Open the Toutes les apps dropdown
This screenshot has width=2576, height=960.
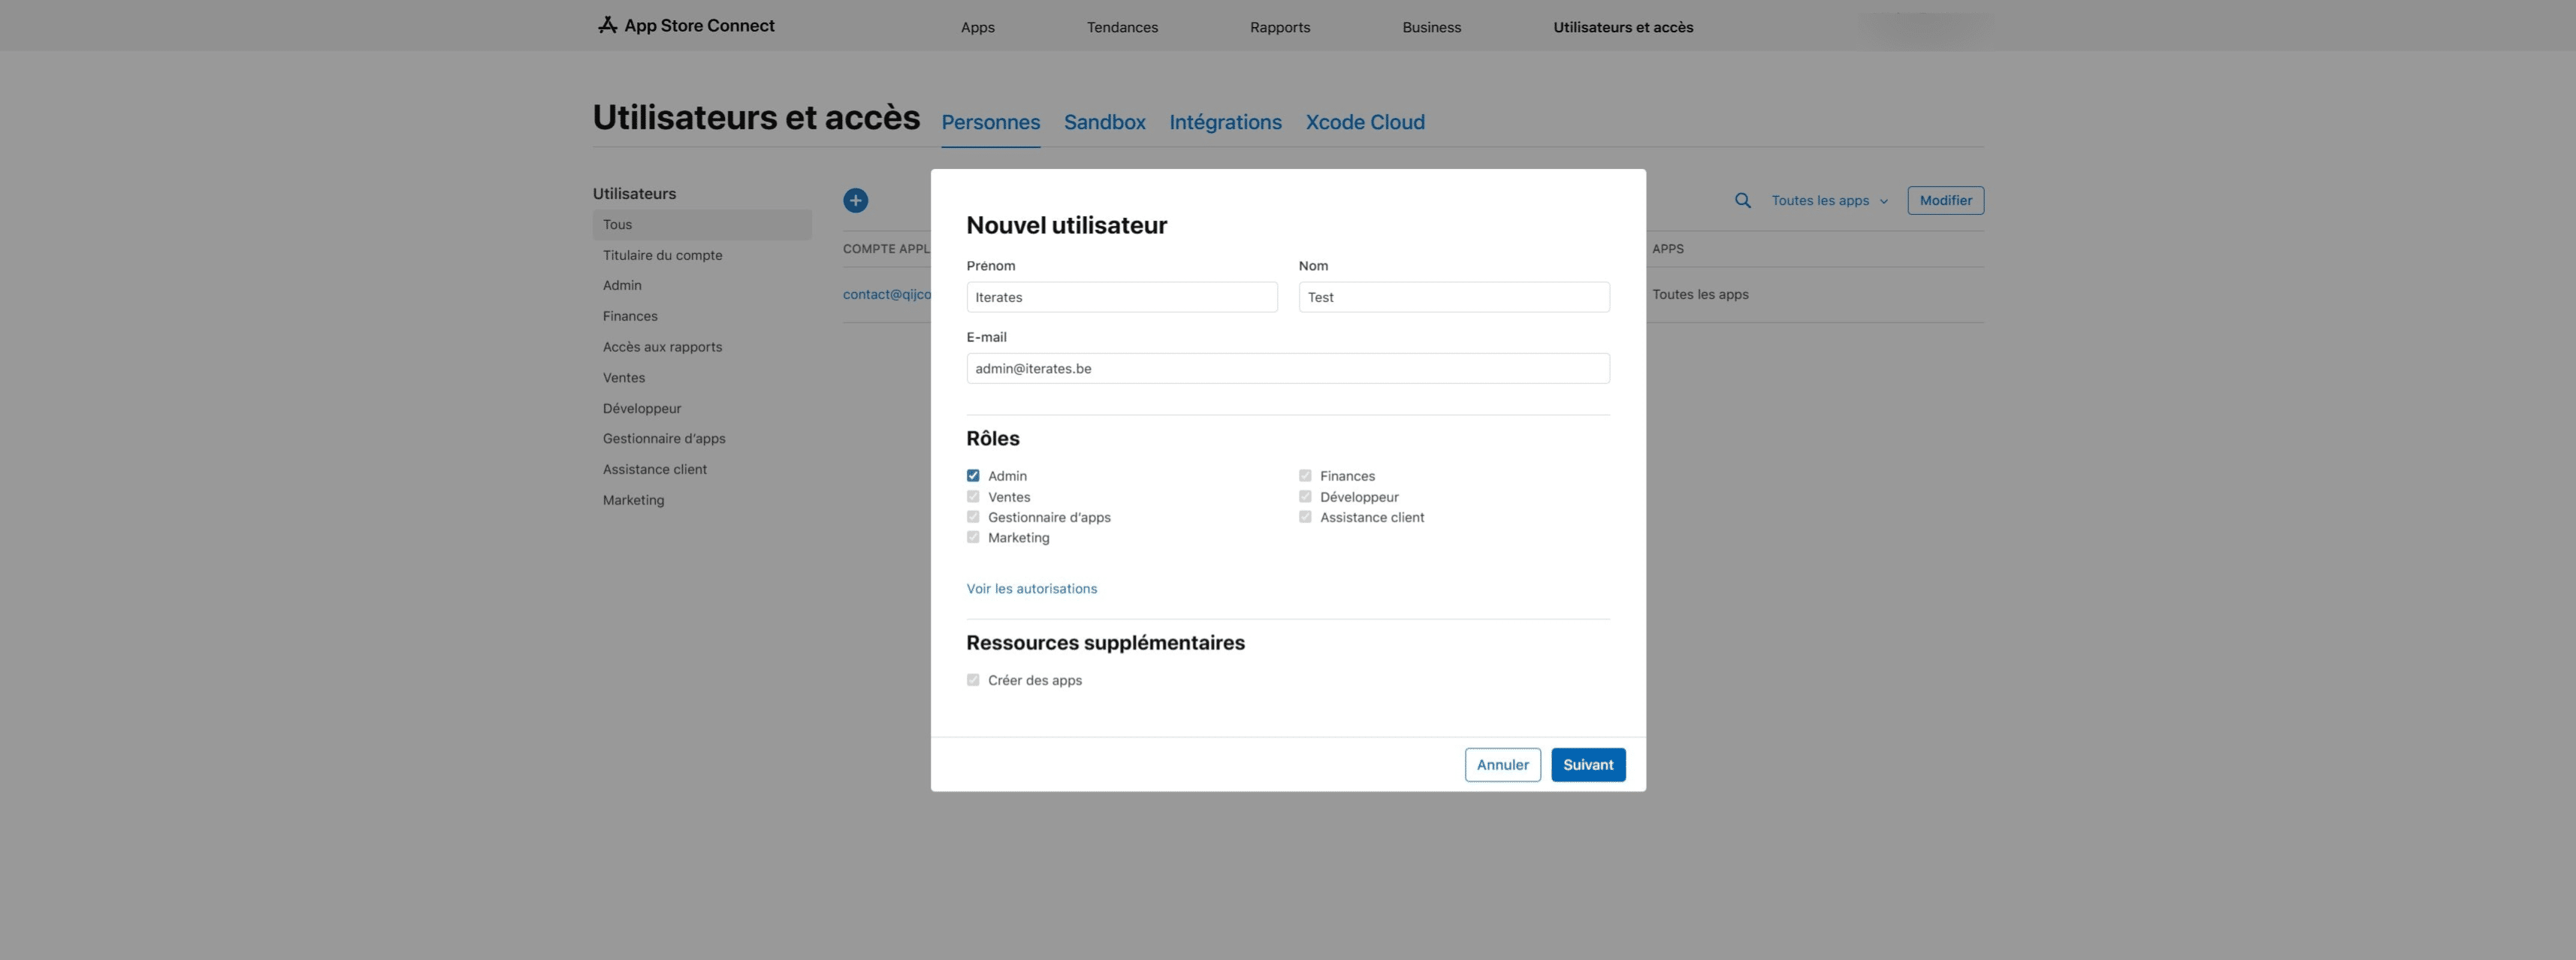(x=1830, y=201)
